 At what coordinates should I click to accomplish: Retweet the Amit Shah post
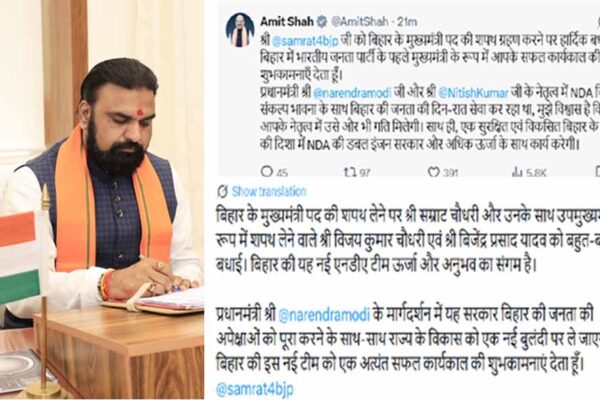(x=350, y=172)
